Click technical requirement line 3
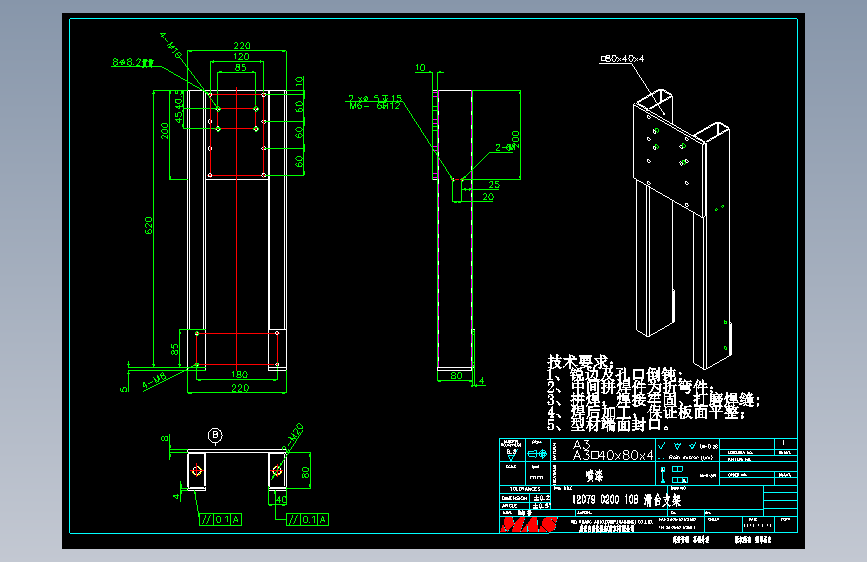The image size is (867, 562). [x=654, y=400]
